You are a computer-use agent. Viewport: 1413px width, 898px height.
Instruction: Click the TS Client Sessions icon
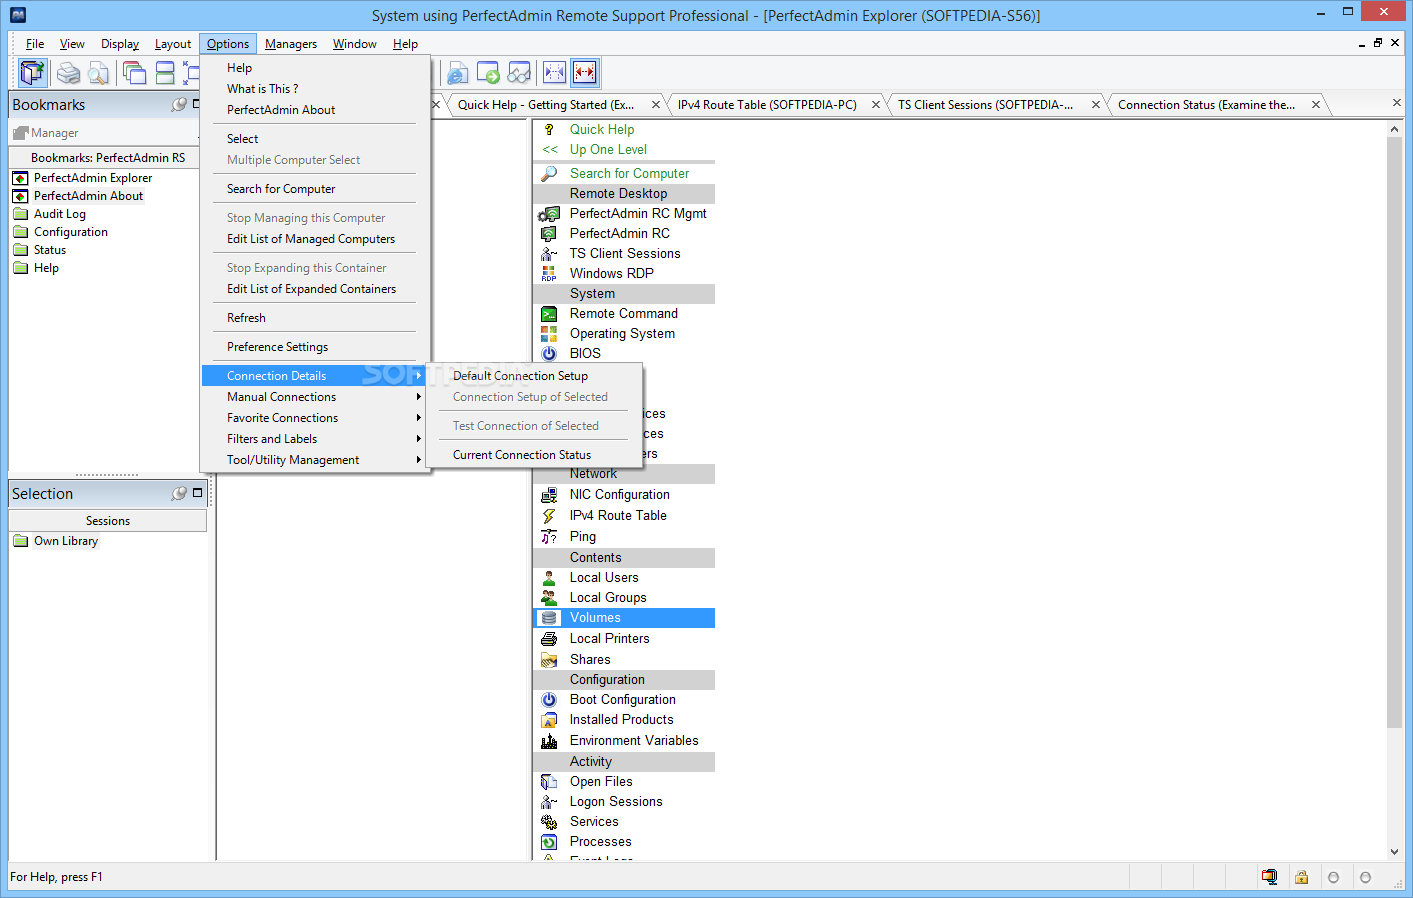point(549,254)
